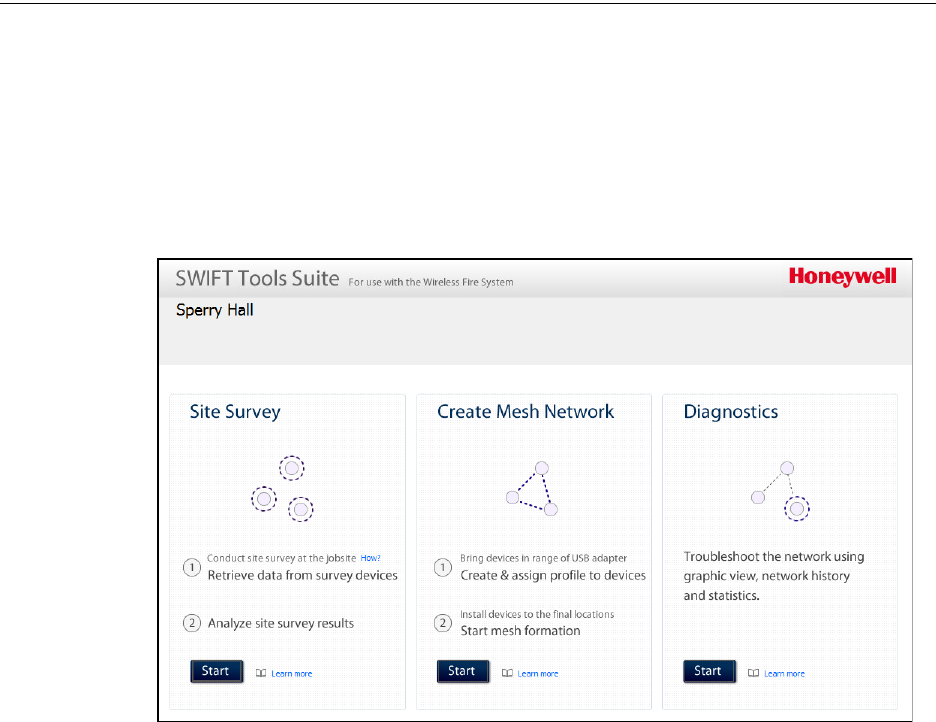Click the Diagnostics heading
This screenshot has width=936, height=722.
pos(731,412)
